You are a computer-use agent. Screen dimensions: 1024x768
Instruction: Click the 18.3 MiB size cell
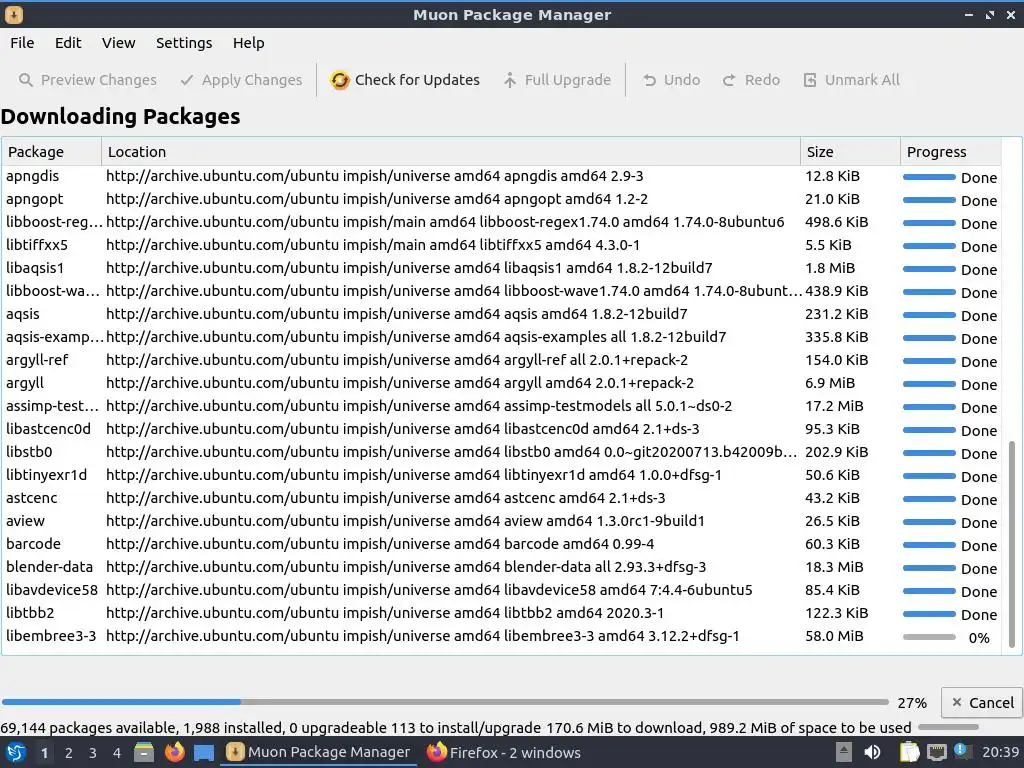[834, 567]
